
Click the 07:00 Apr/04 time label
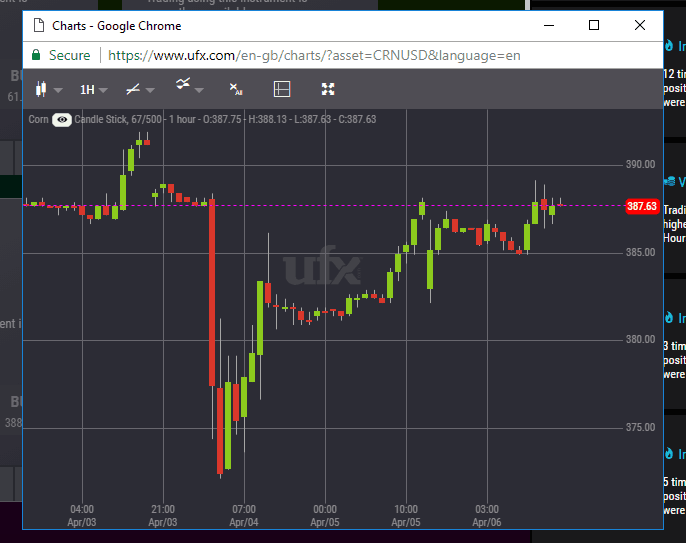(x=244, y=516)
